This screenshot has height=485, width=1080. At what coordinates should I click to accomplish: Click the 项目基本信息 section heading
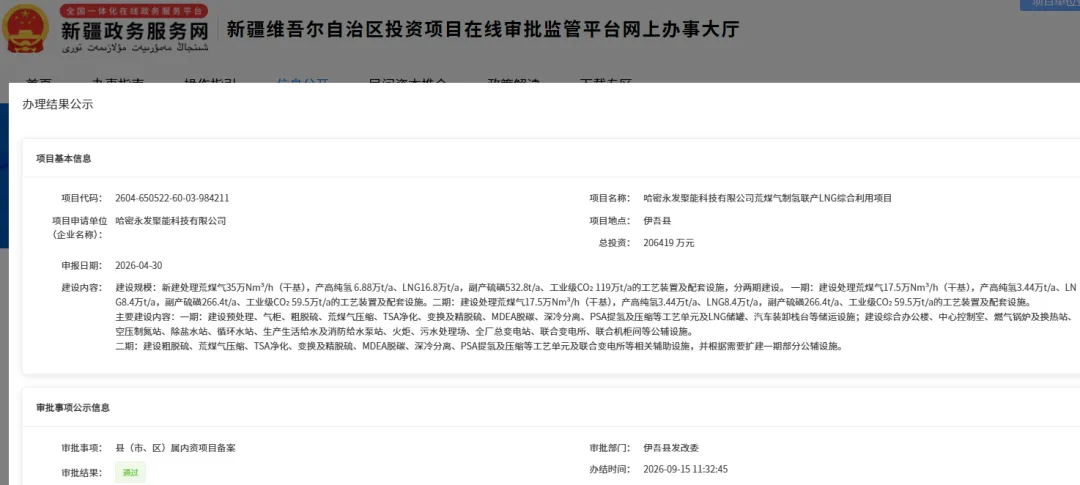(x=64, y=158)
